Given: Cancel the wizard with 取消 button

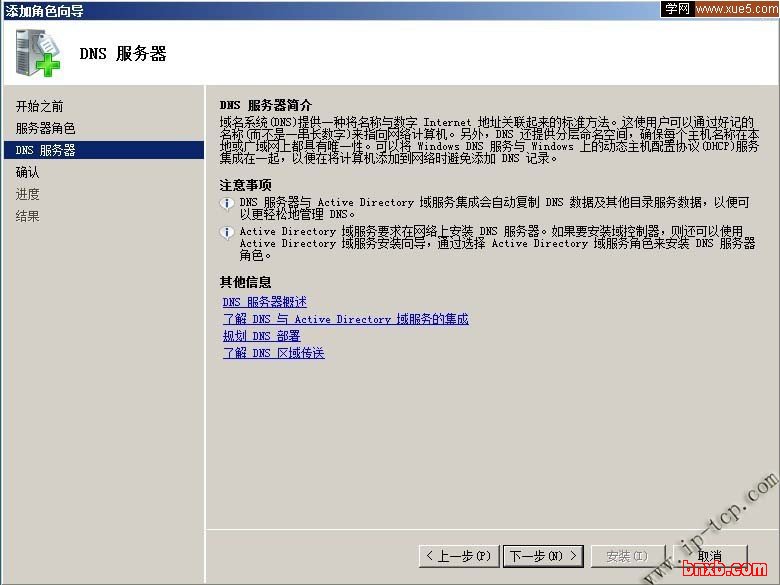Looking at the screenshot, I should 710,556.
